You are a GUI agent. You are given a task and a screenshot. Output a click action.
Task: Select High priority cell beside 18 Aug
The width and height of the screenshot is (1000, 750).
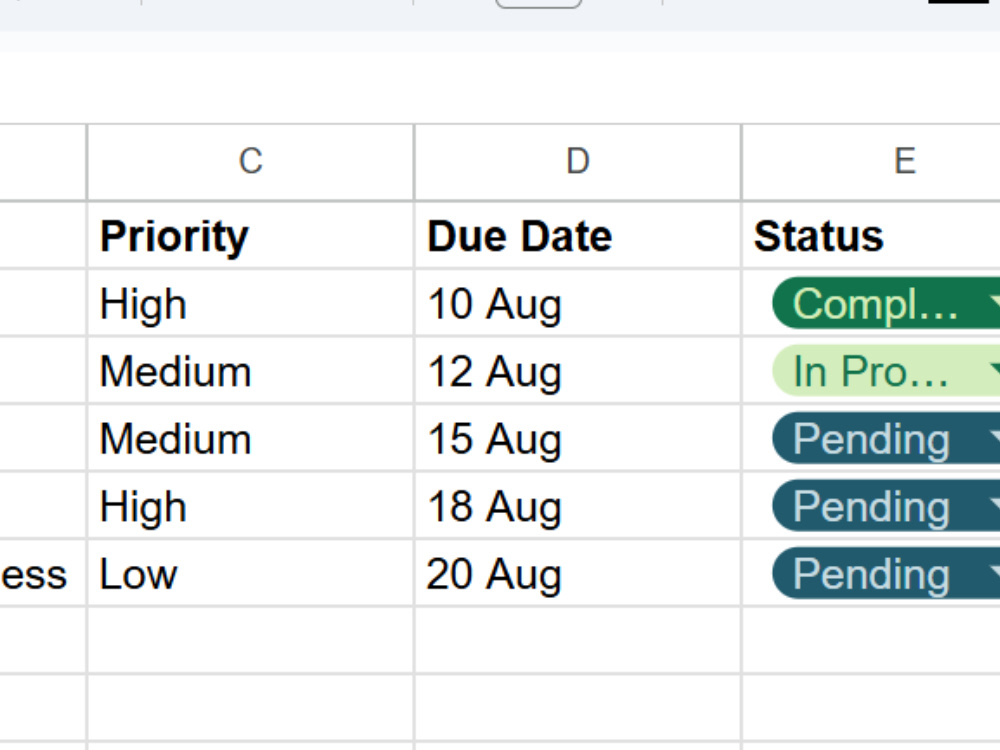point(251,506)
